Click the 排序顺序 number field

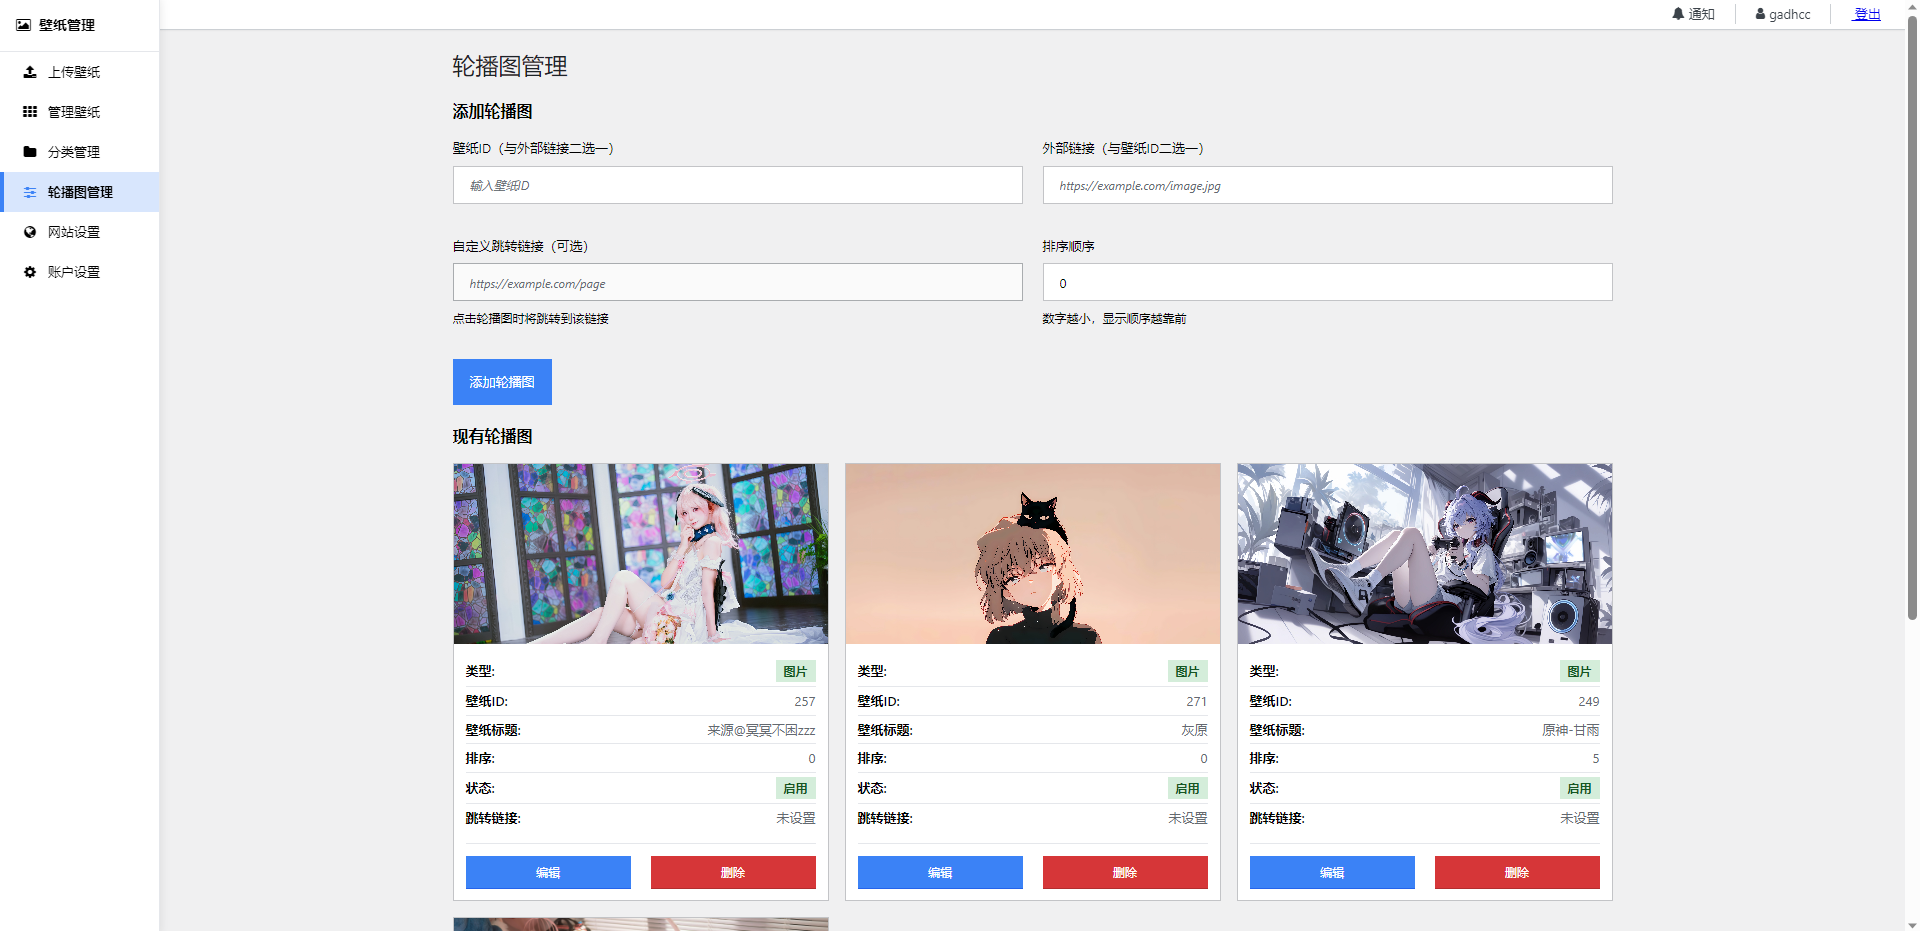tap(1327, 283)
